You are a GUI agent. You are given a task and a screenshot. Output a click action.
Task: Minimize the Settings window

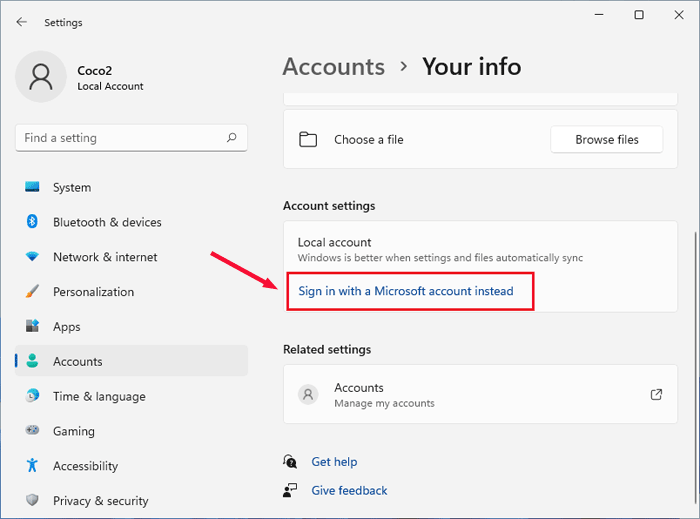(x=599, y=15)
